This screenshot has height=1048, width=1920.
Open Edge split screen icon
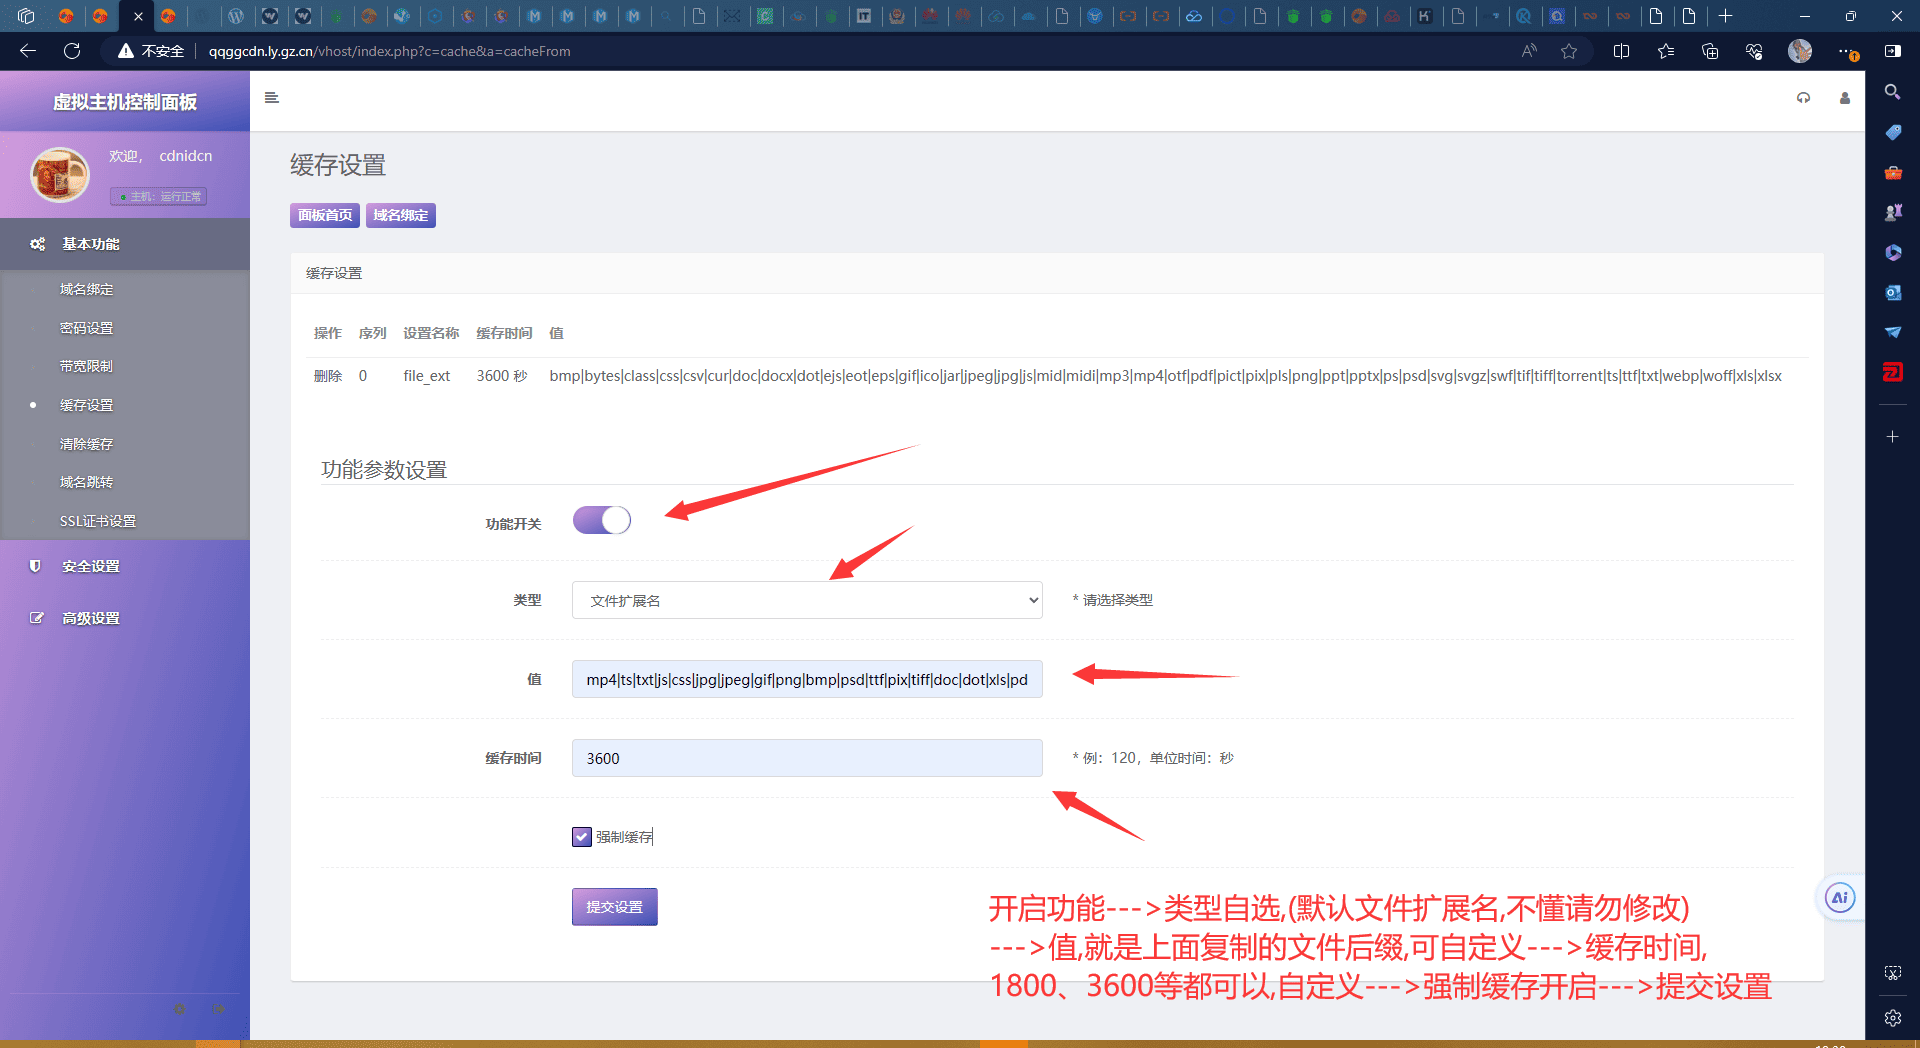(x=1621, y=51)
